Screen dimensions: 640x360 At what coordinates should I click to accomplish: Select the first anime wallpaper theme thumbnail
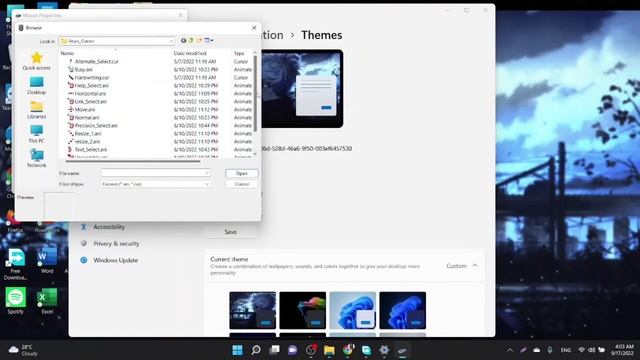[x=253, y=310]
